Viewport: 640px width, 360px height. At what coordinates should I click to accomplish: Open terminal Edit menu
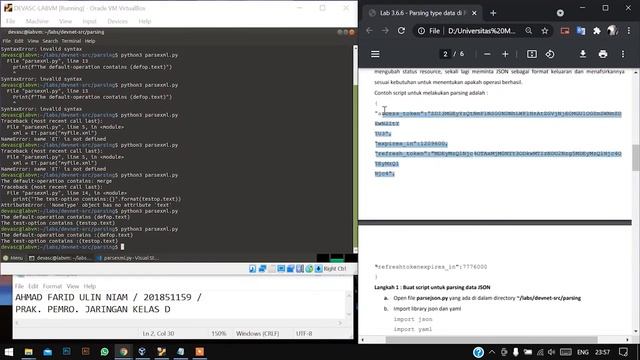tap(19, 41)
